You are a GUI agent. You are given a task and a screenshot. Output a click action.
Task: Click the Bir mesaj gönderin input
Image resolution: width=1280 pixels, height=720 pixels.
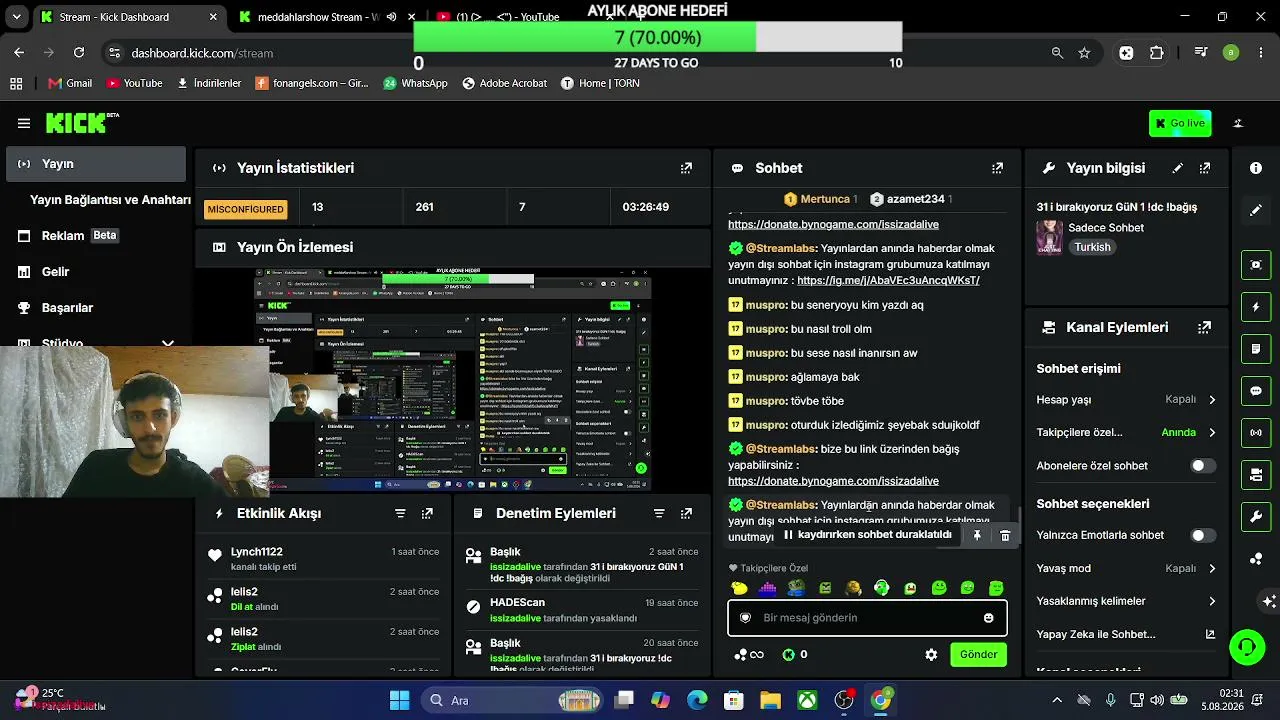coord(867,618)
